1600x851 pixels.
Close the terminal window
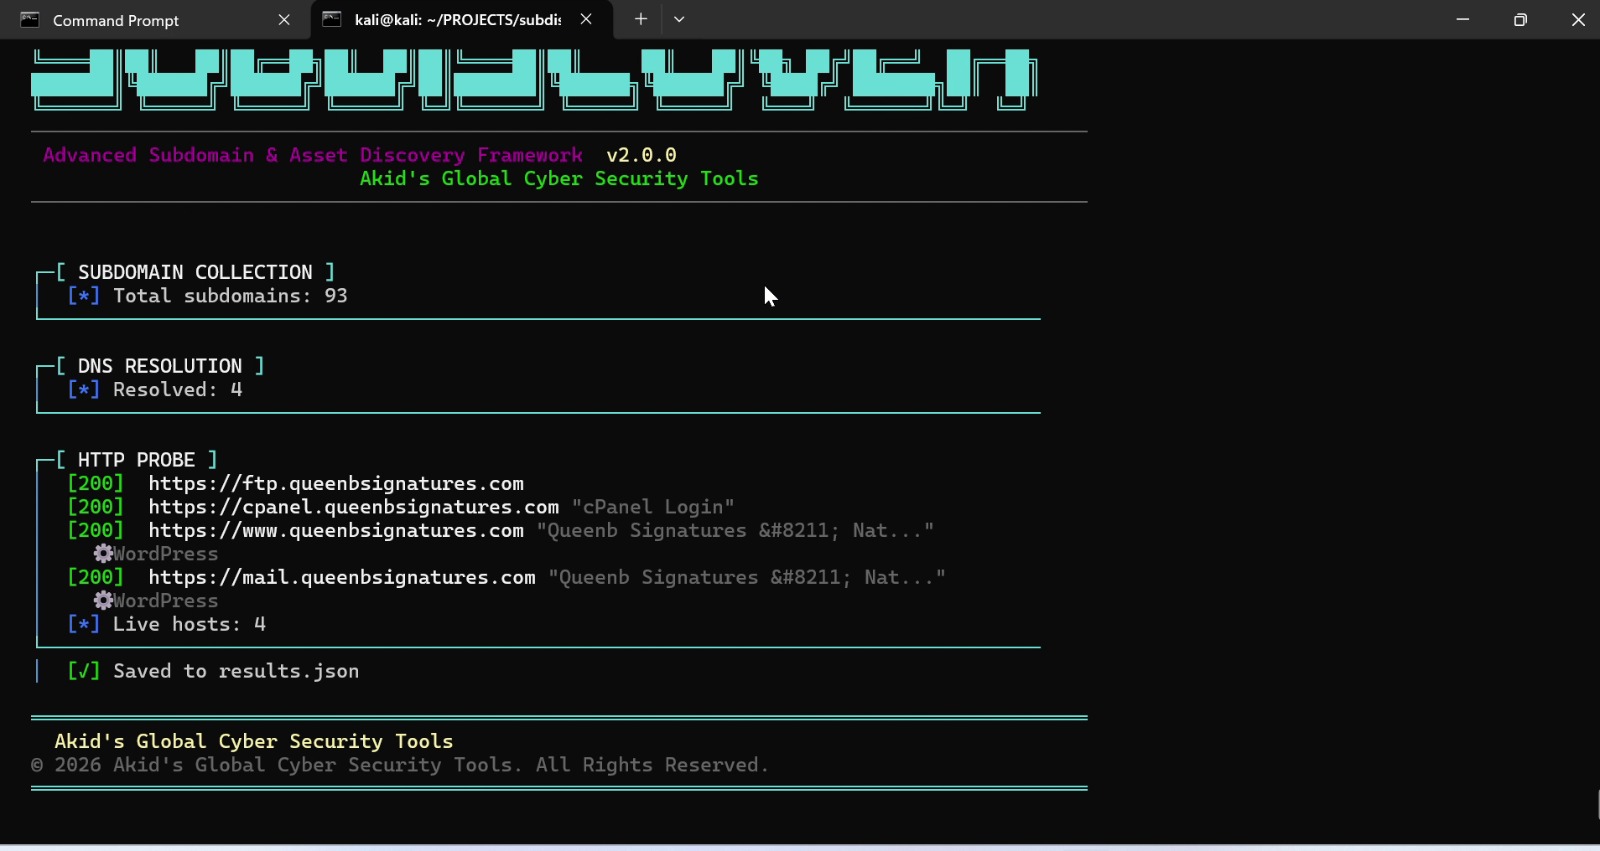[x=1578, y=19]
